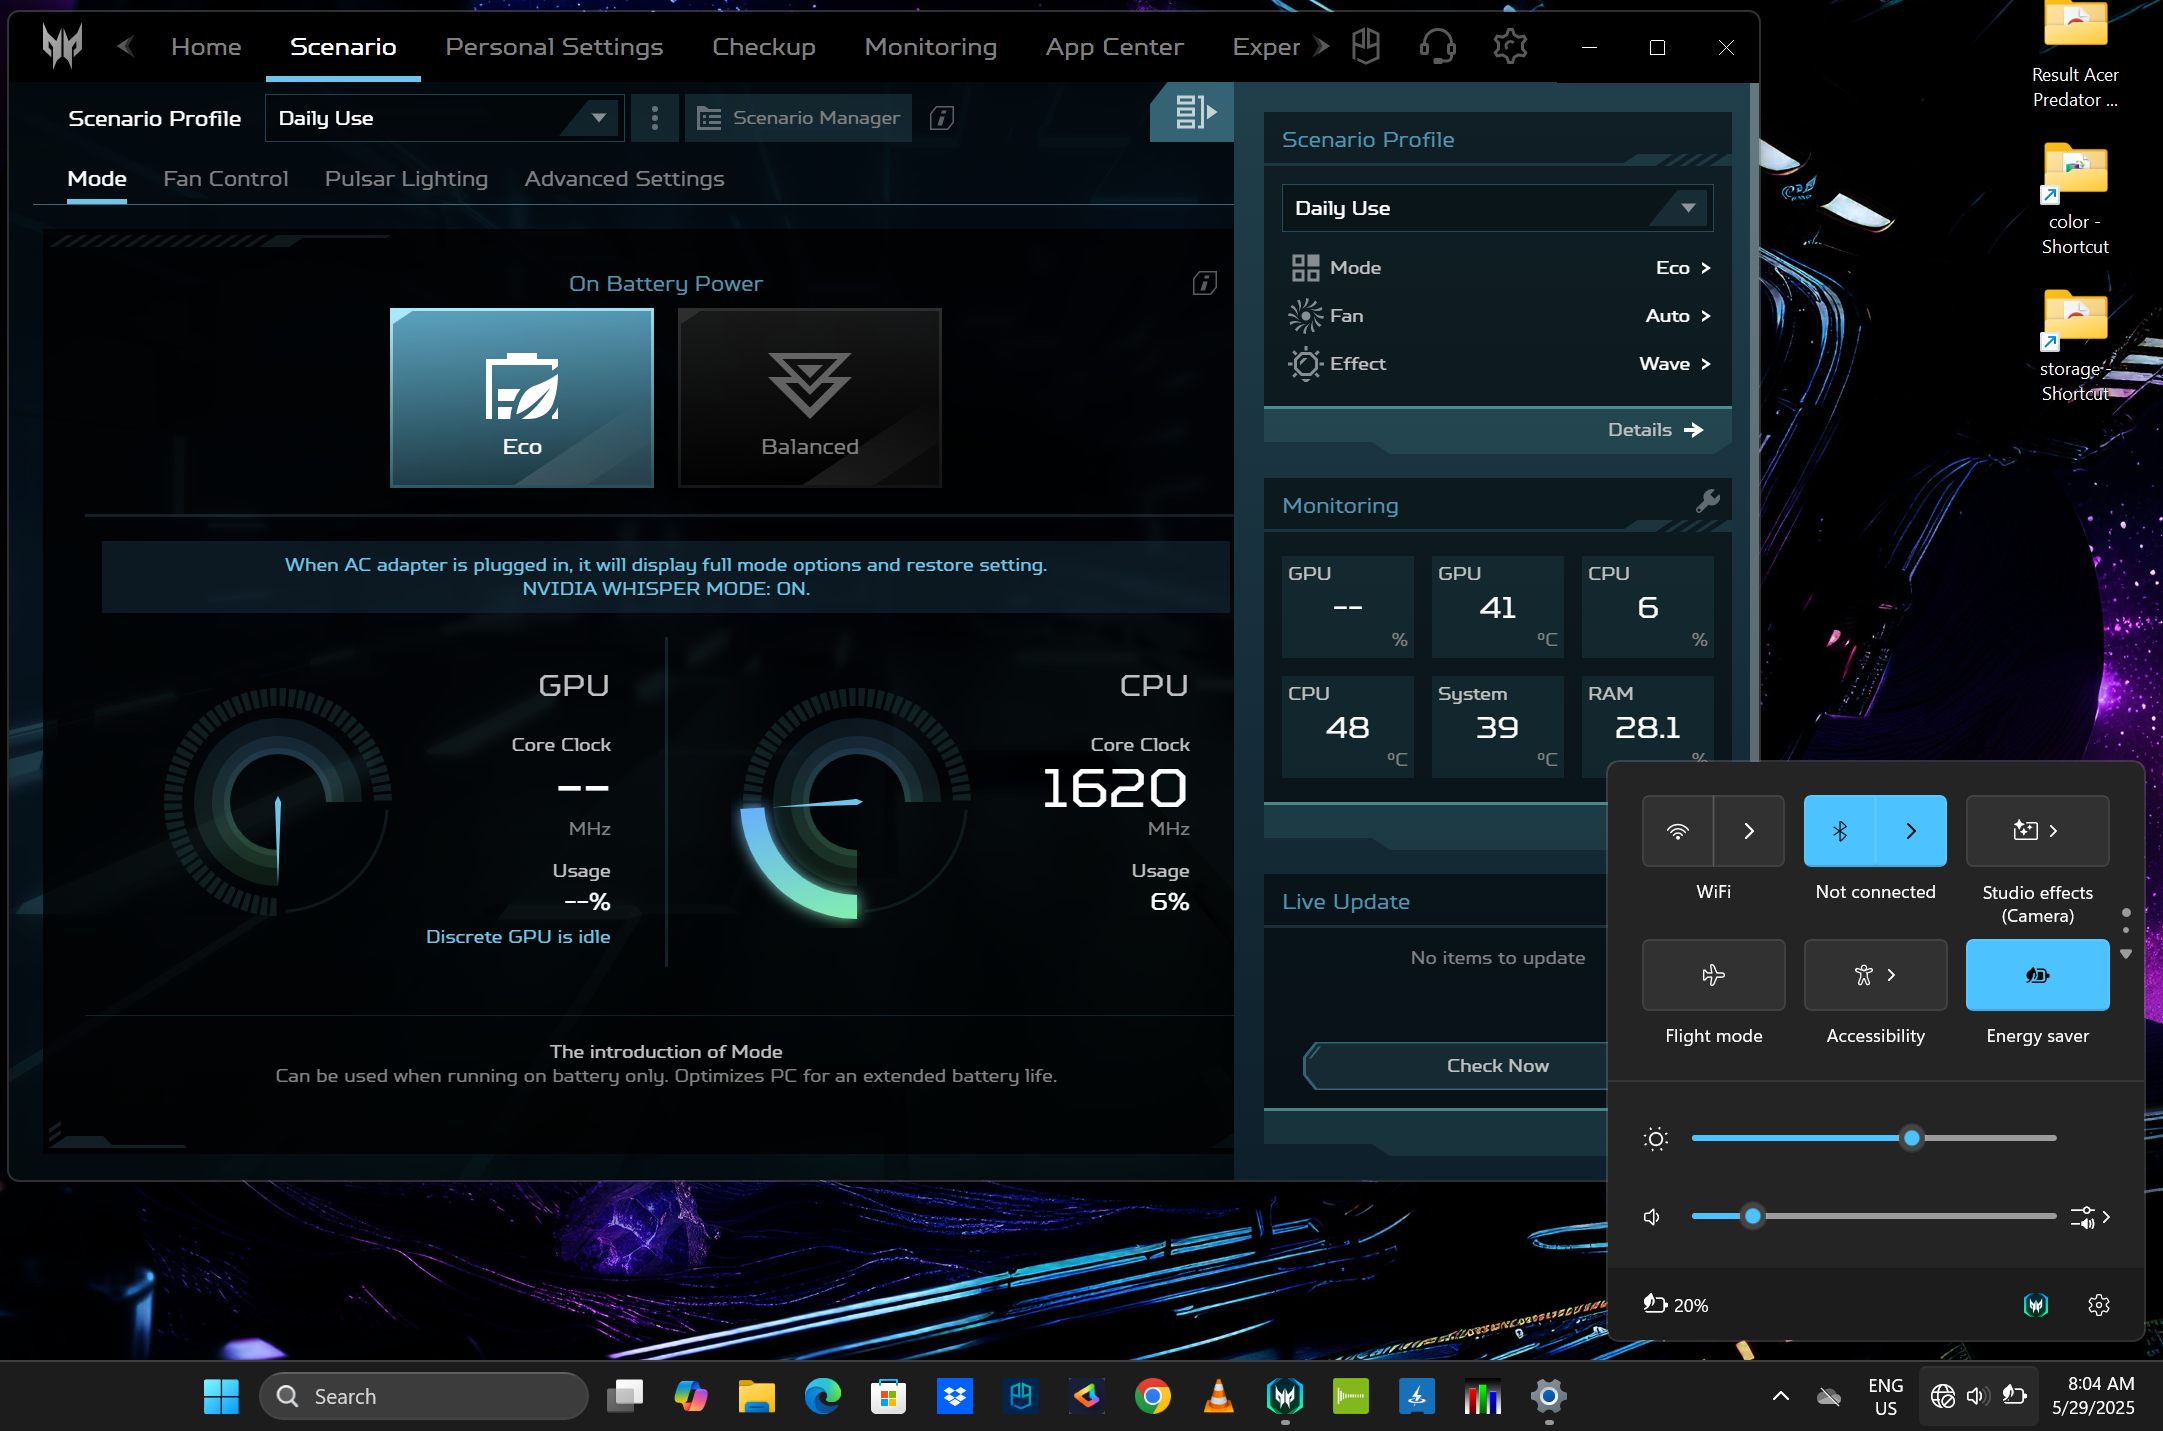Adjust the brightness slider
Image resolution: width=2163 pixels, height=1431 pixels.
[x=1874, y=1138]
